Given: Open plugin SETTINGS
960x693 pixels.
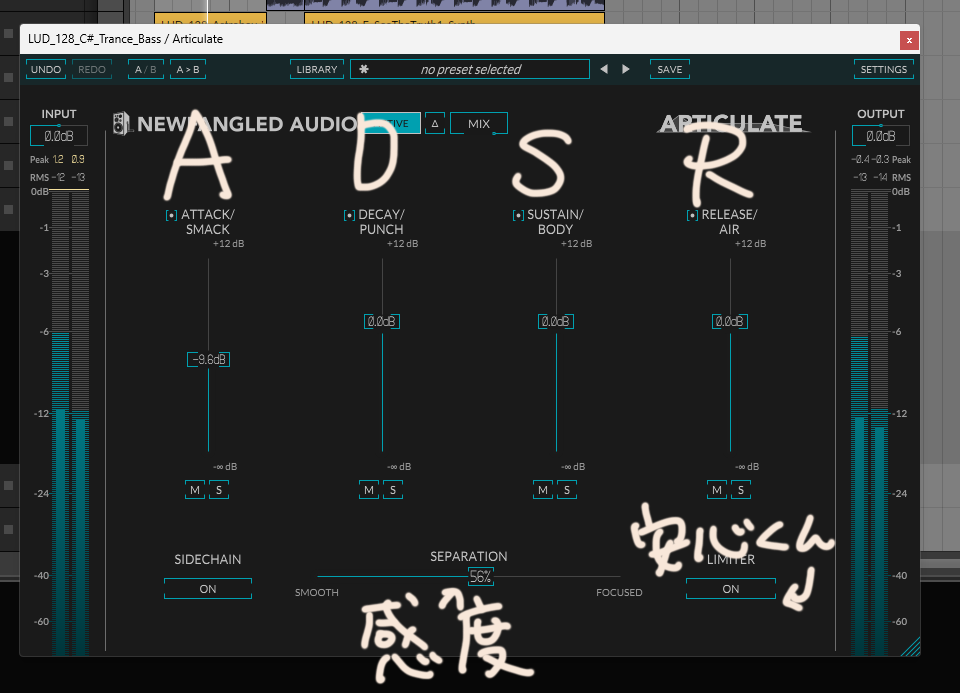Looking at the screenshot, I should coord(883,69).
